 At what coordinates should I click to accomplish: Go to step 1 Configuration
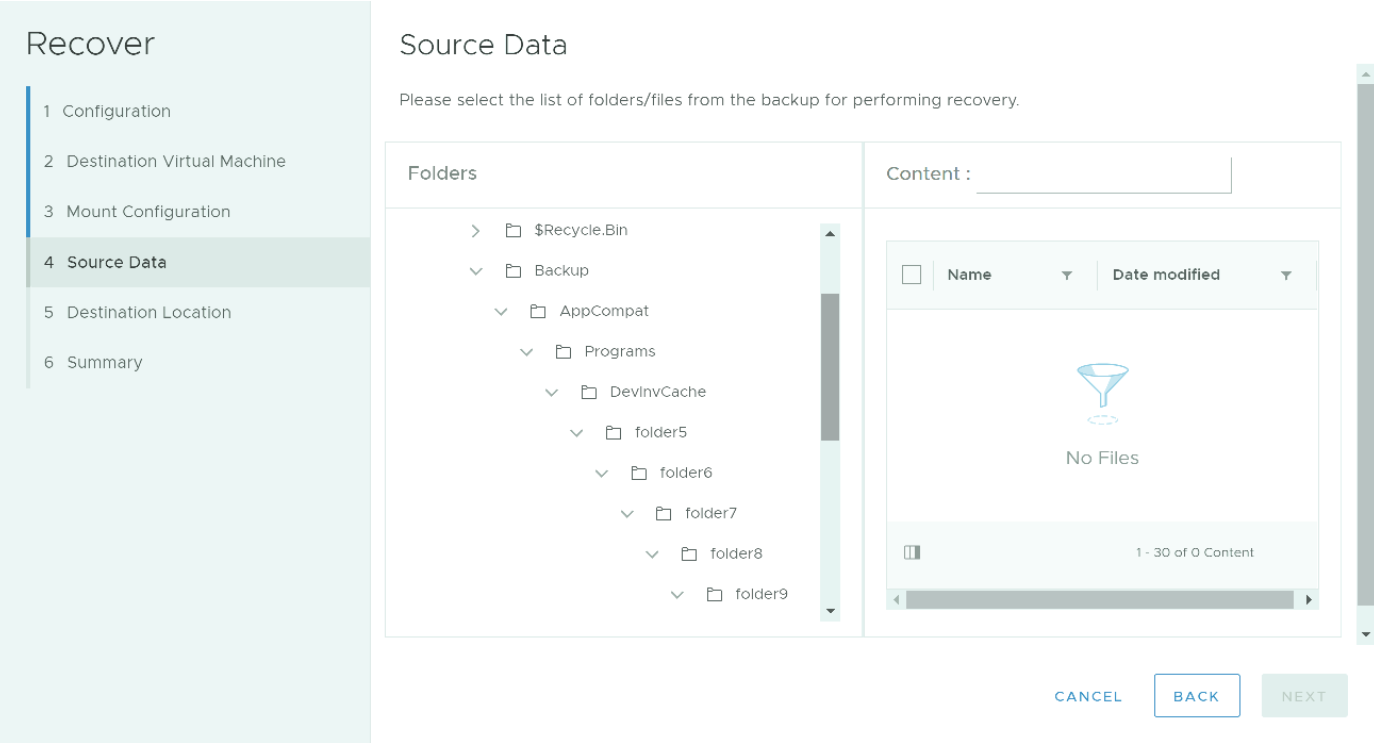116,111
